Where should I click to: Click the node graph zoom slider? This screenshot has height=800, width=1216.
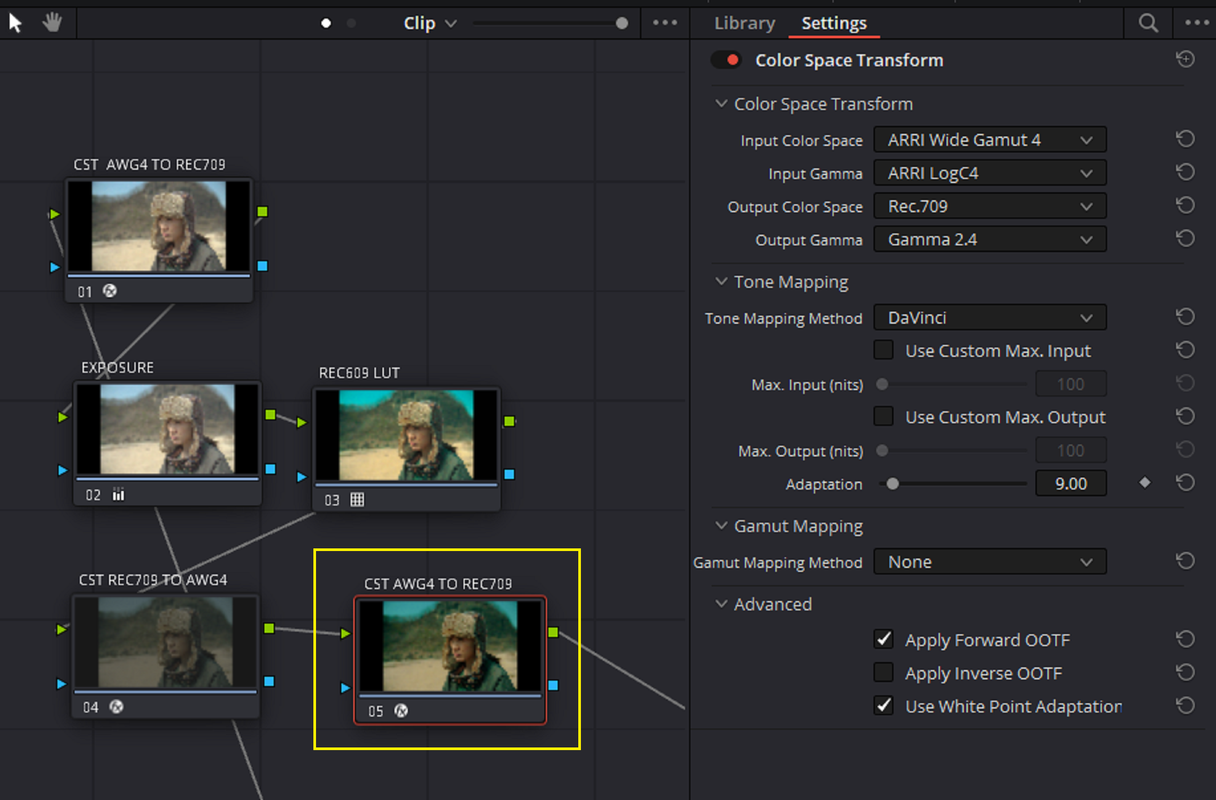coord(549,23)
